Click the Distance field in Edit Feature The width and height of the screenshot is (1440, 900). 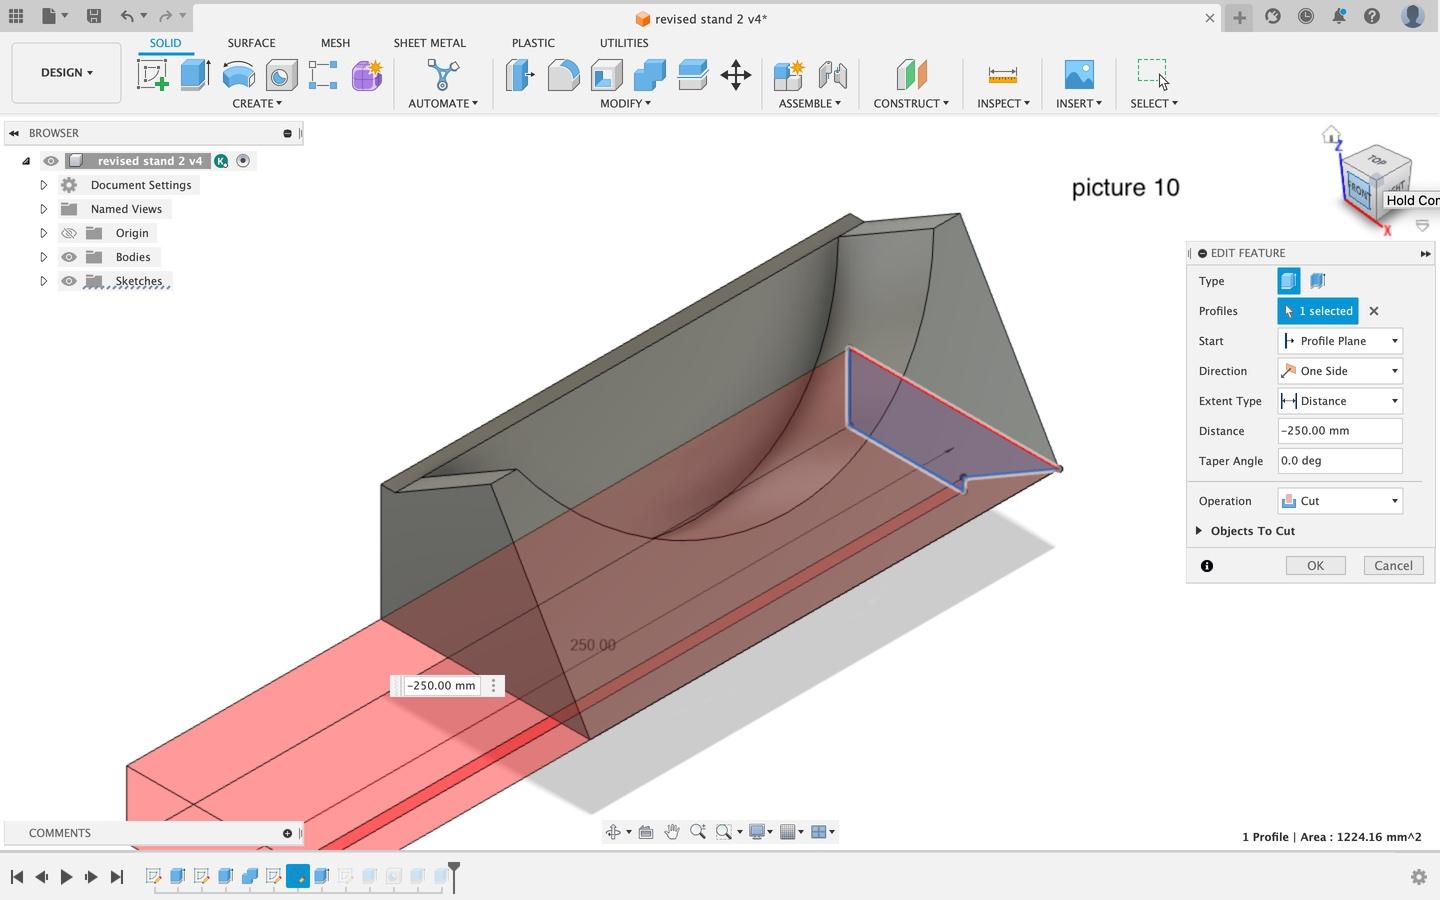pos(1340,431)
